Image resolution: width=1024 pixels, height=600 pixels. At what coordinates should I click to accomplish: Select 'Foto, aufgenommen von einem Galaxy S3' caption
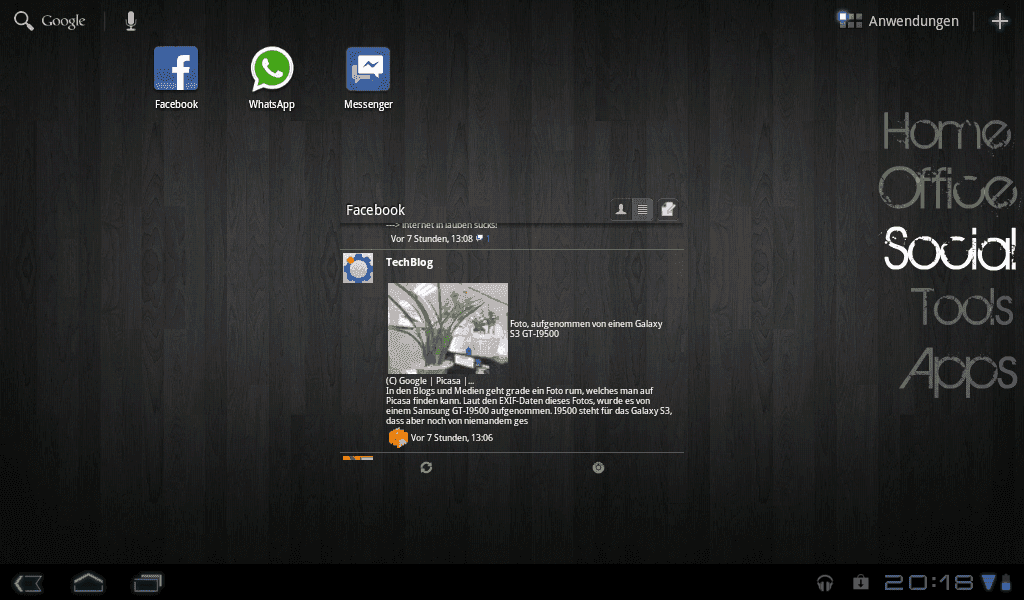586,328
